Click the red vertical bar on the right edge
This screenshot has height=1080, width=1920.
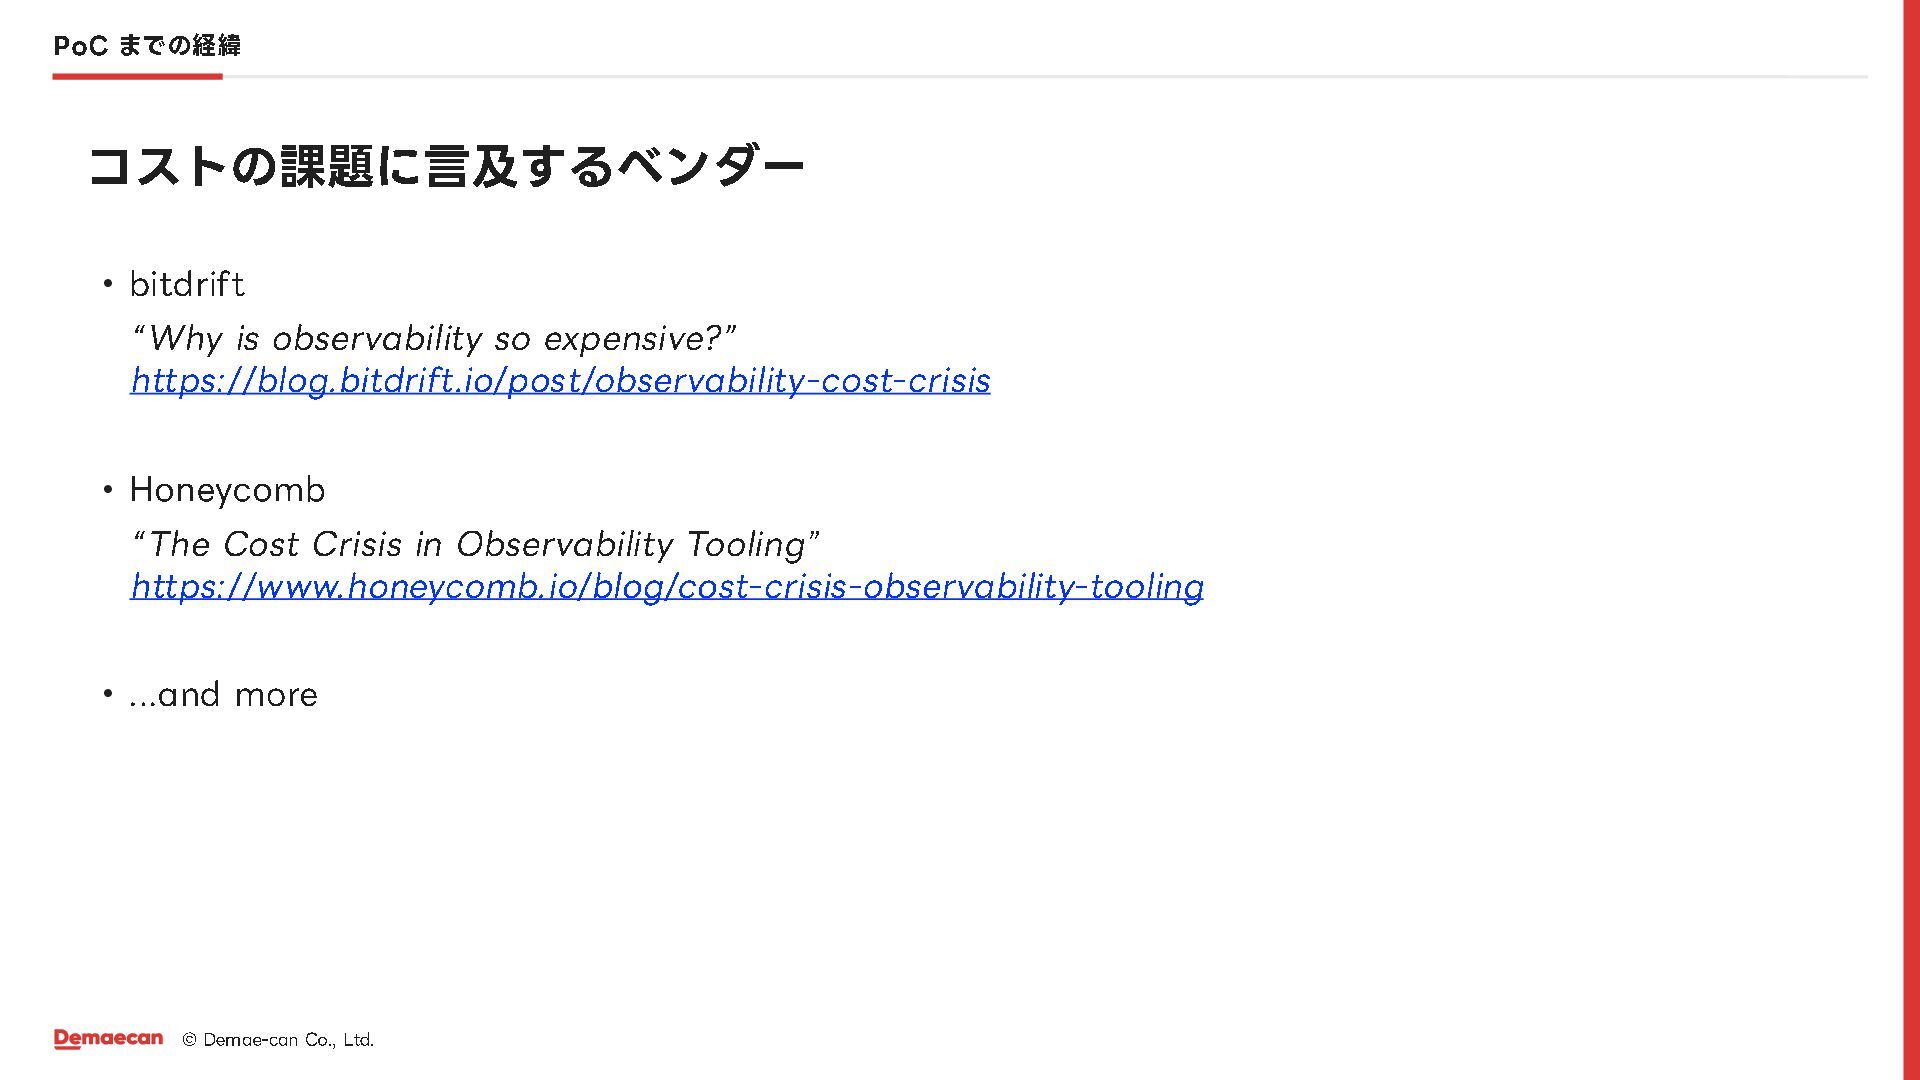[1911, 540]
